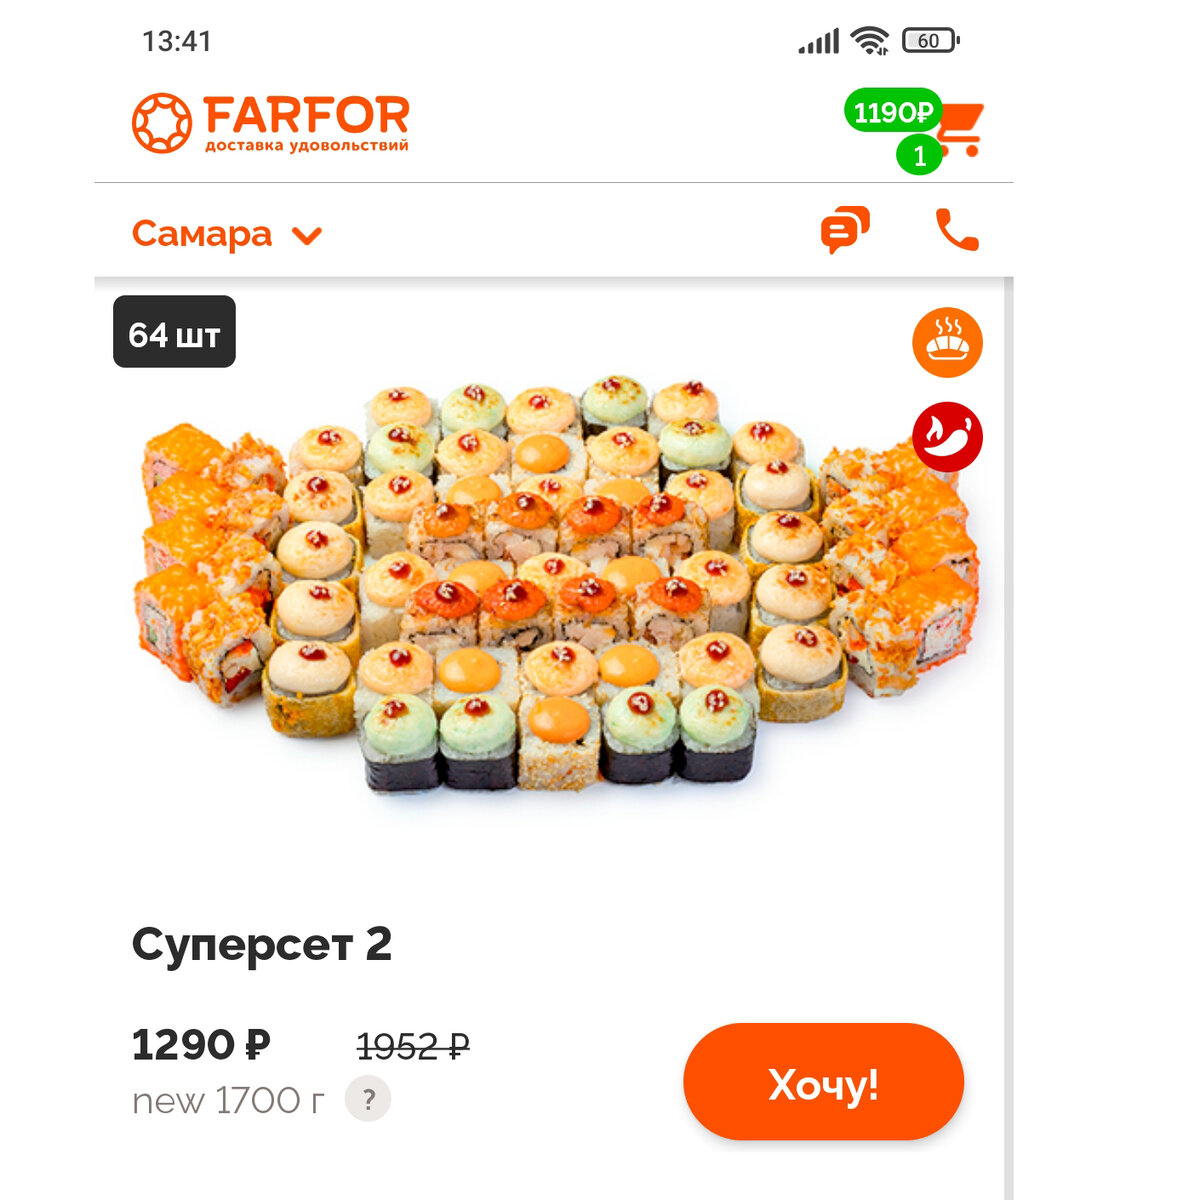The height and width of the screenshot is (1200, 1200).
Task: Click the Хочу! order button
Action: pyautogui.click(x=823, y=1082)
